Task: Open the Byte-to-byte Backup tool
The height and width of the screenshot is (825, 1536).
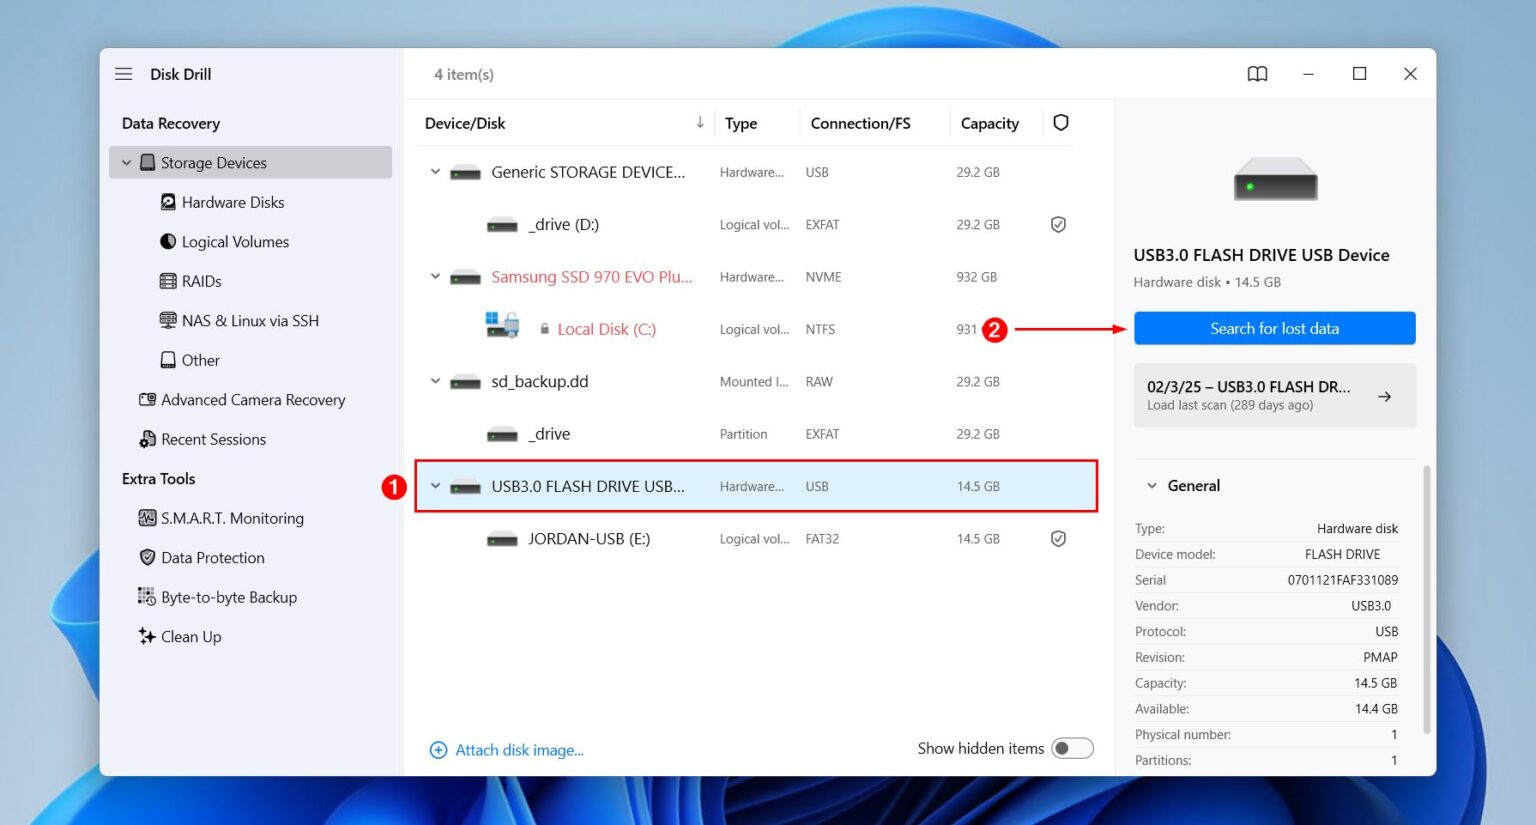Action: pos(228,597)
